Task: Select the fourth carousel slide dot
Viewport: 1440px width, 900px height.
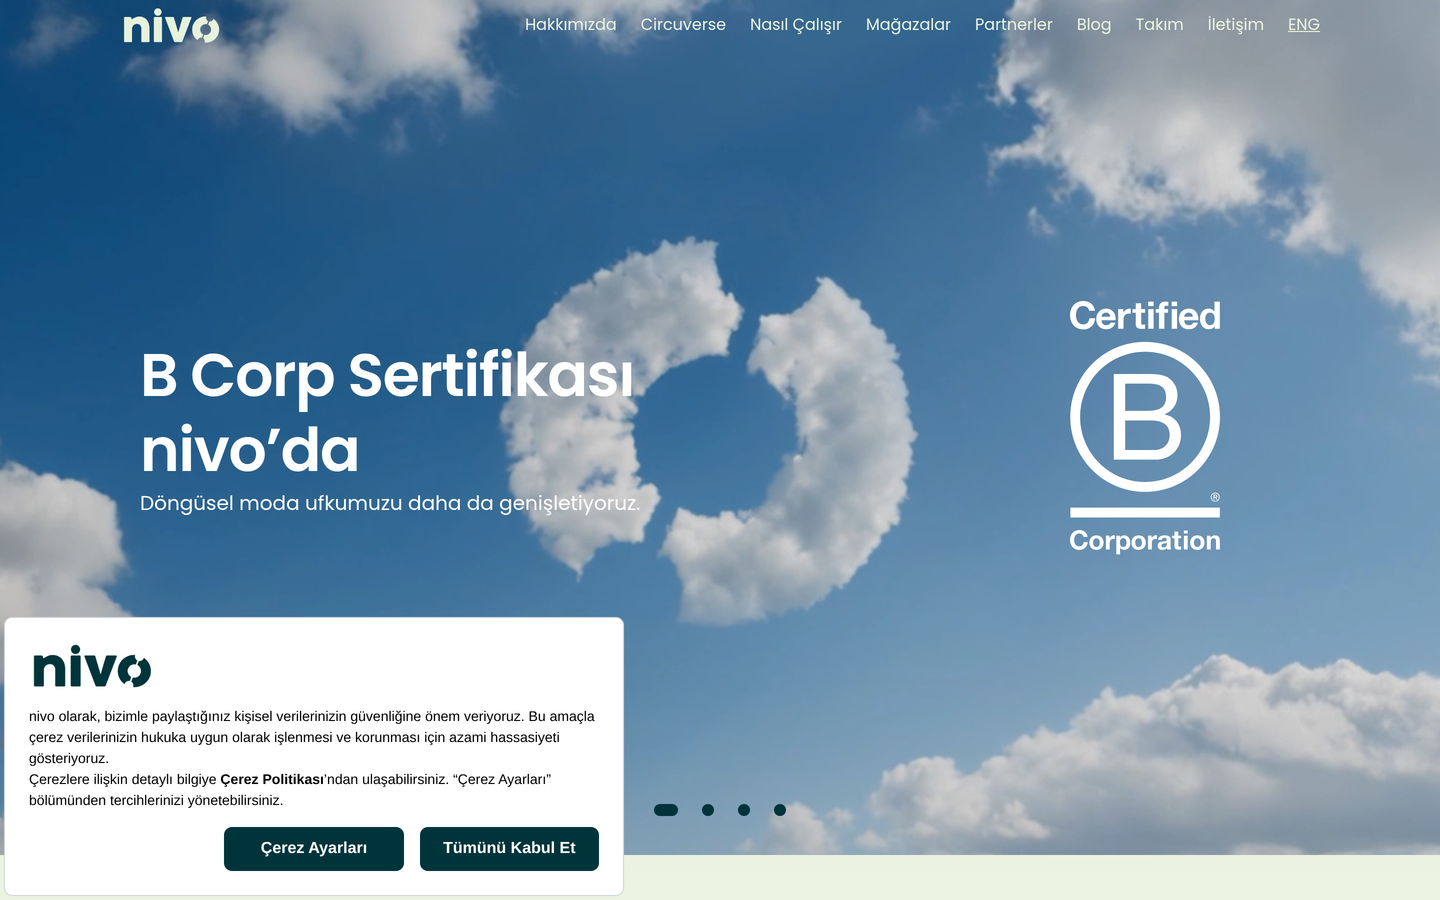Action: tap(780, 810)
